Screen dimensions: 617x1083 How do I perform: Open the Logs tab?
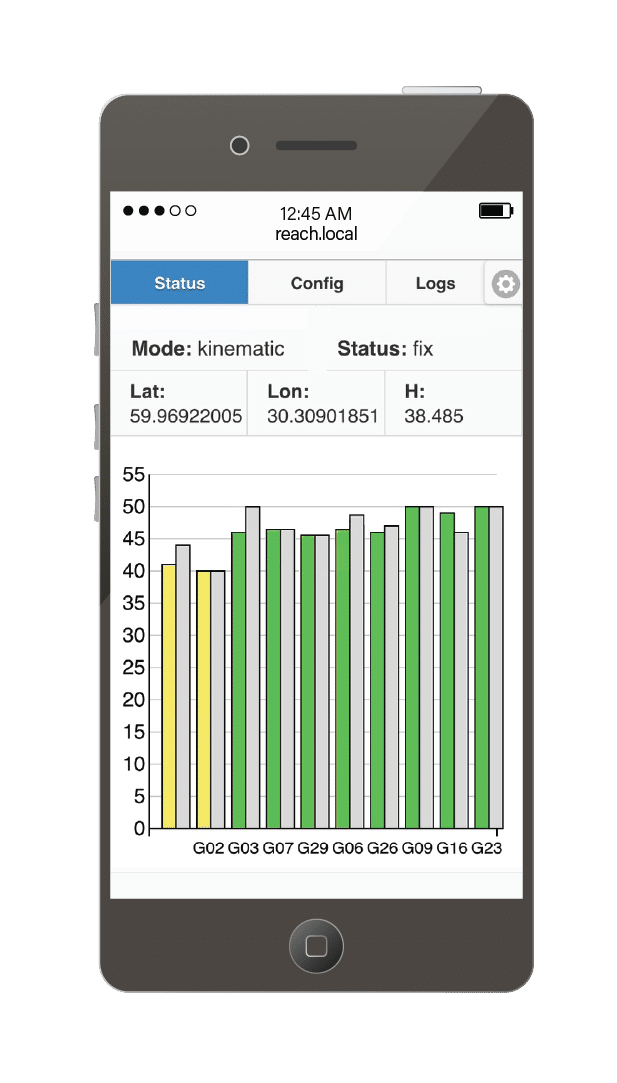[435, 283]
